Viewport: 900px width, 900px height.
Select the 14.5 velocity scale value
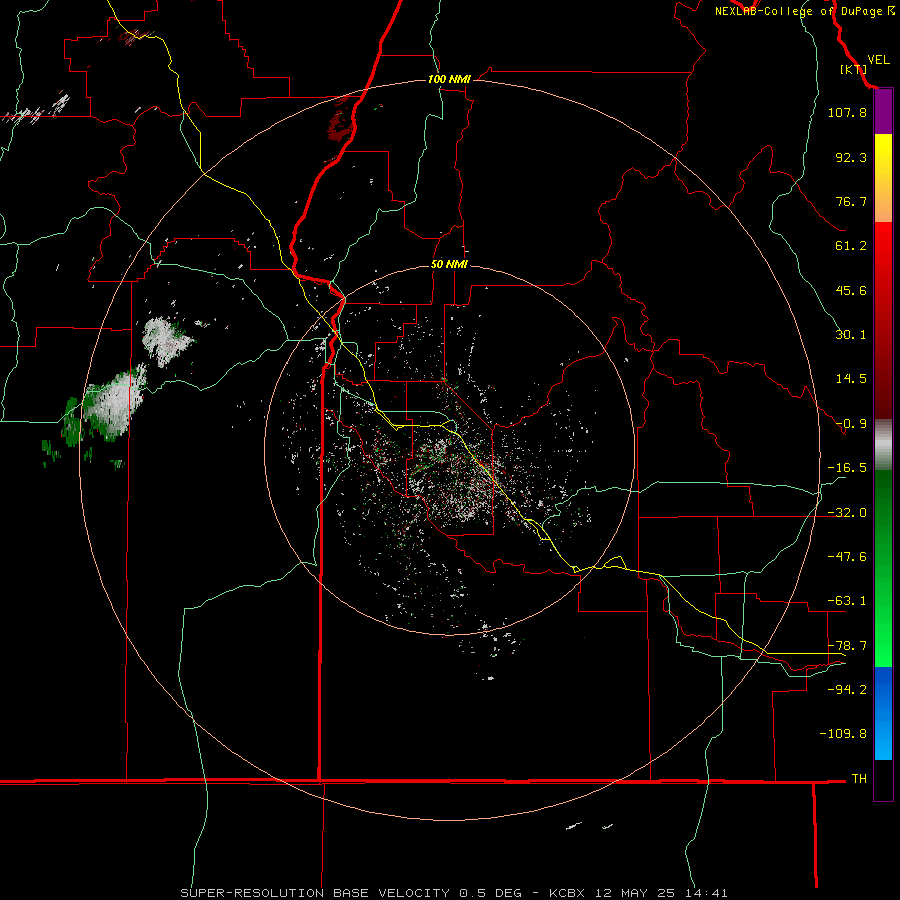tap(851, 379)
